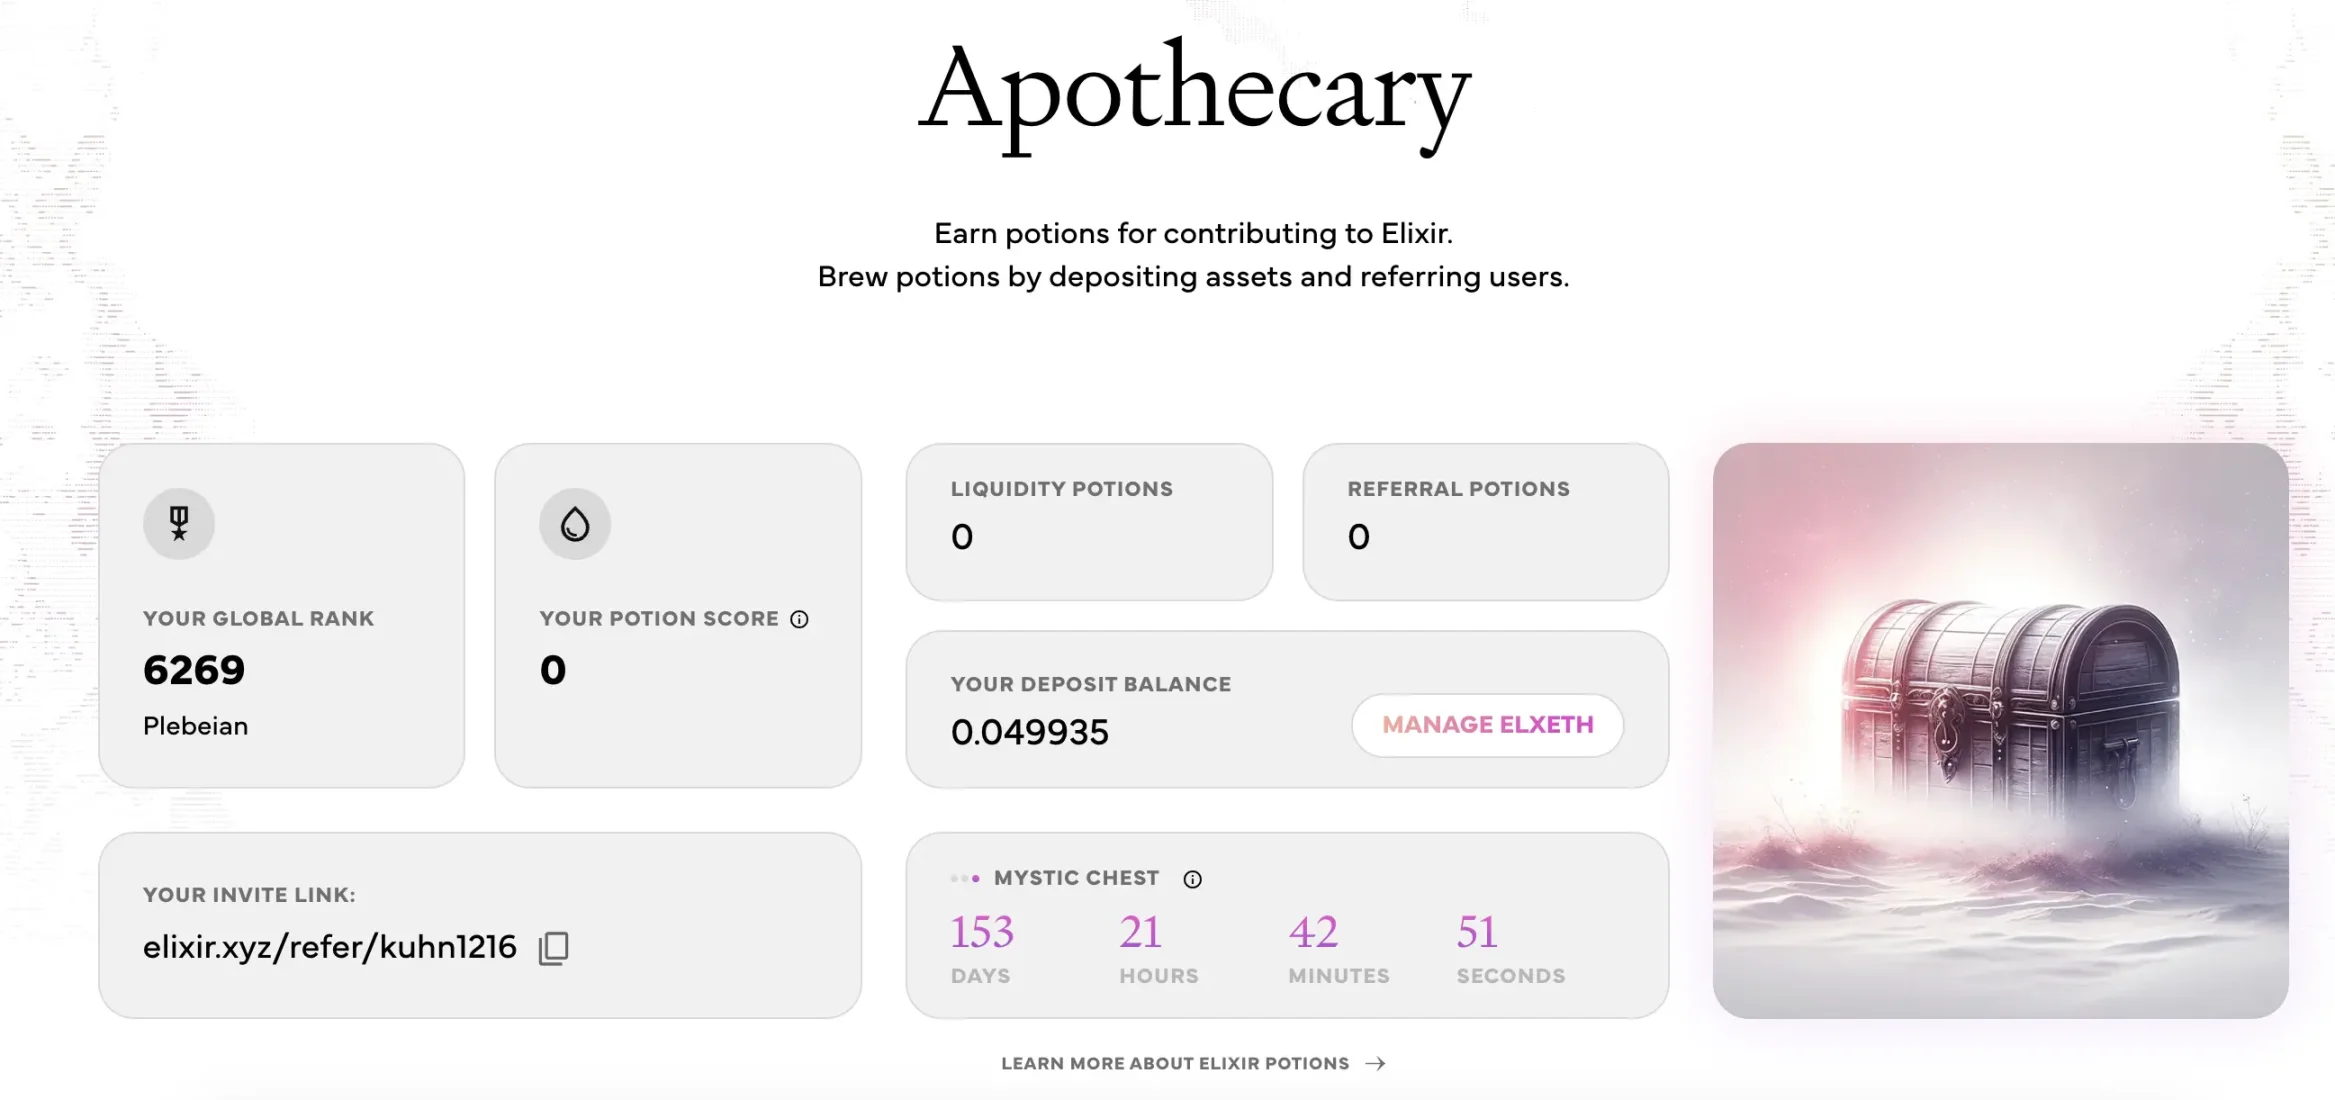Click the Apothecary page heading
Viewport: 2335px width, 1100px height.
[1194, 92]
